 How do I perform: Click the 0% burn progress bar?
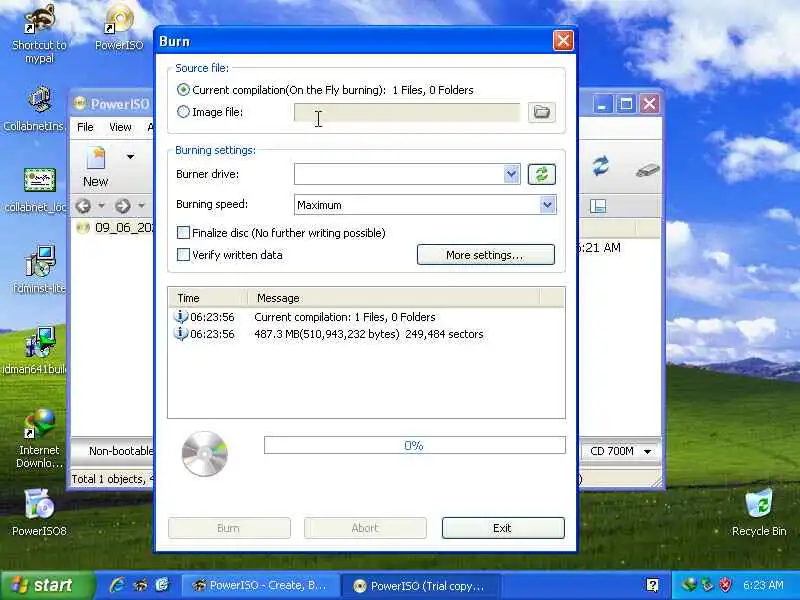[x=414, y=445]
